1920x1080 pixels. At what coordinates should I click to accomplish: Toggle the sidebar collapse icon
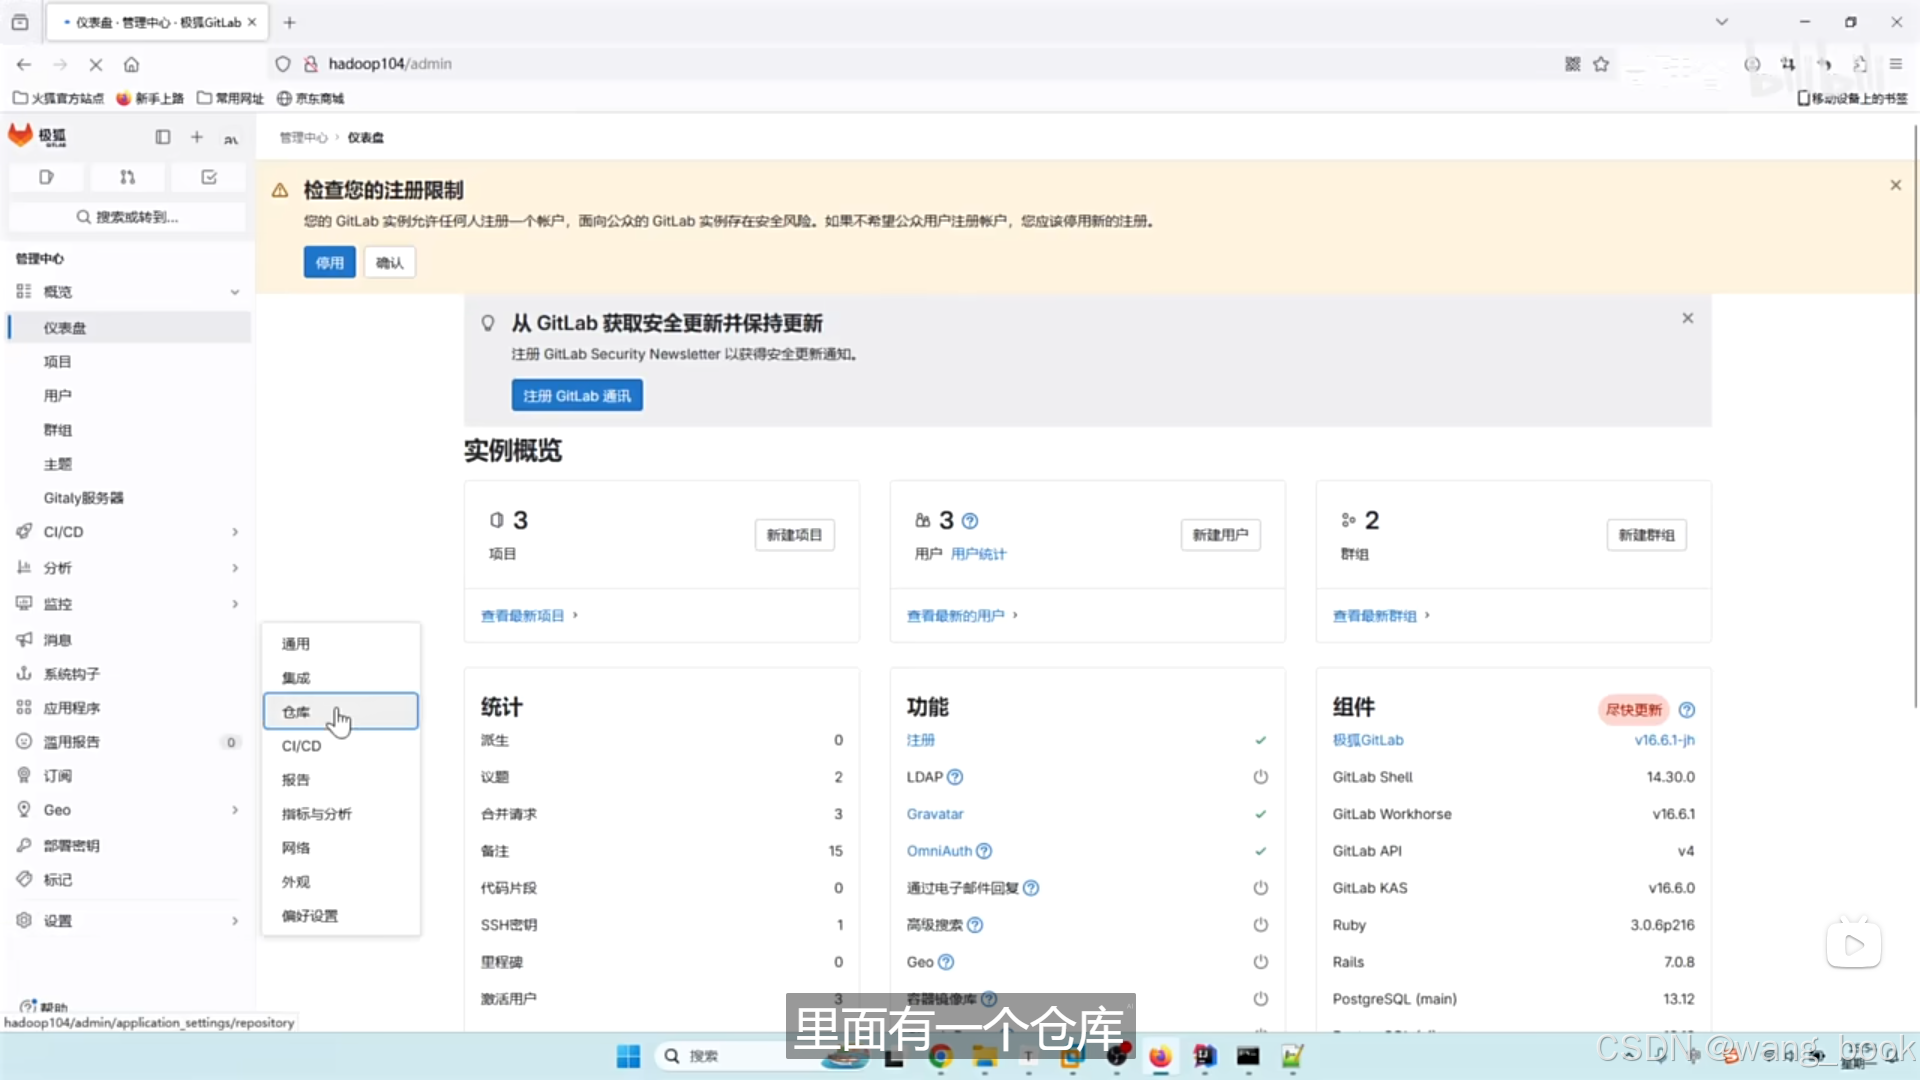click(163, 137)
